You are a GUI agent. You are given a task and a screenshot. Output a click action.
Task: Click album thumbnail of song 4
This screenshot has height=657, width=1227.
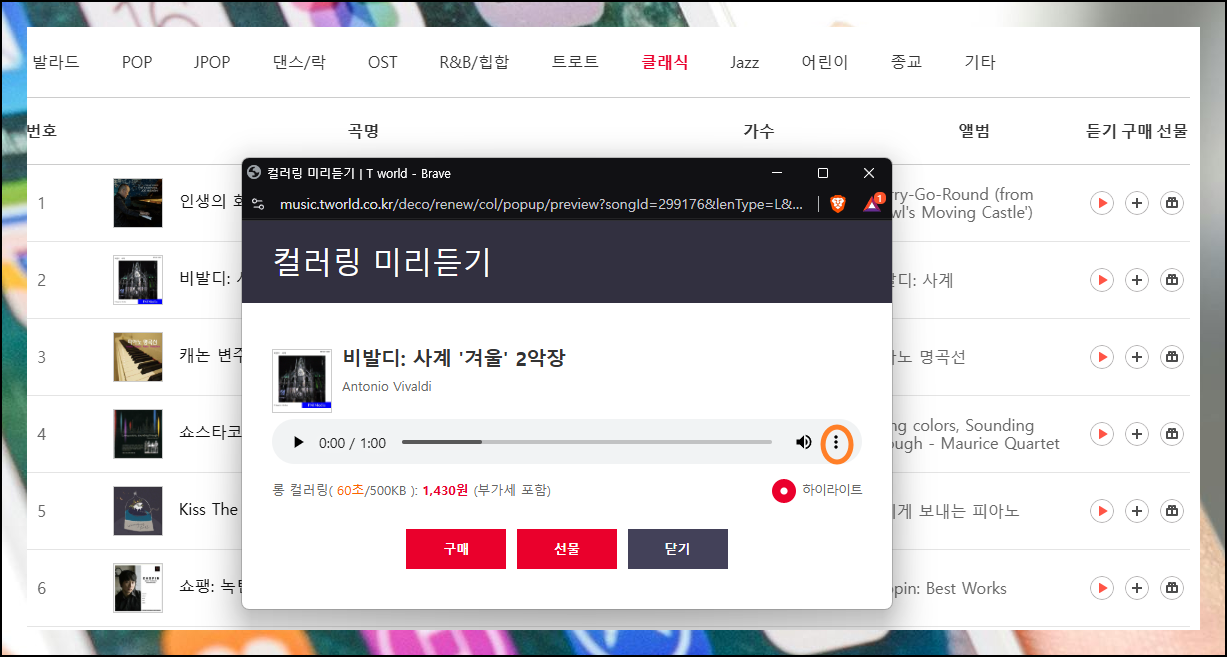coord(138,434)
